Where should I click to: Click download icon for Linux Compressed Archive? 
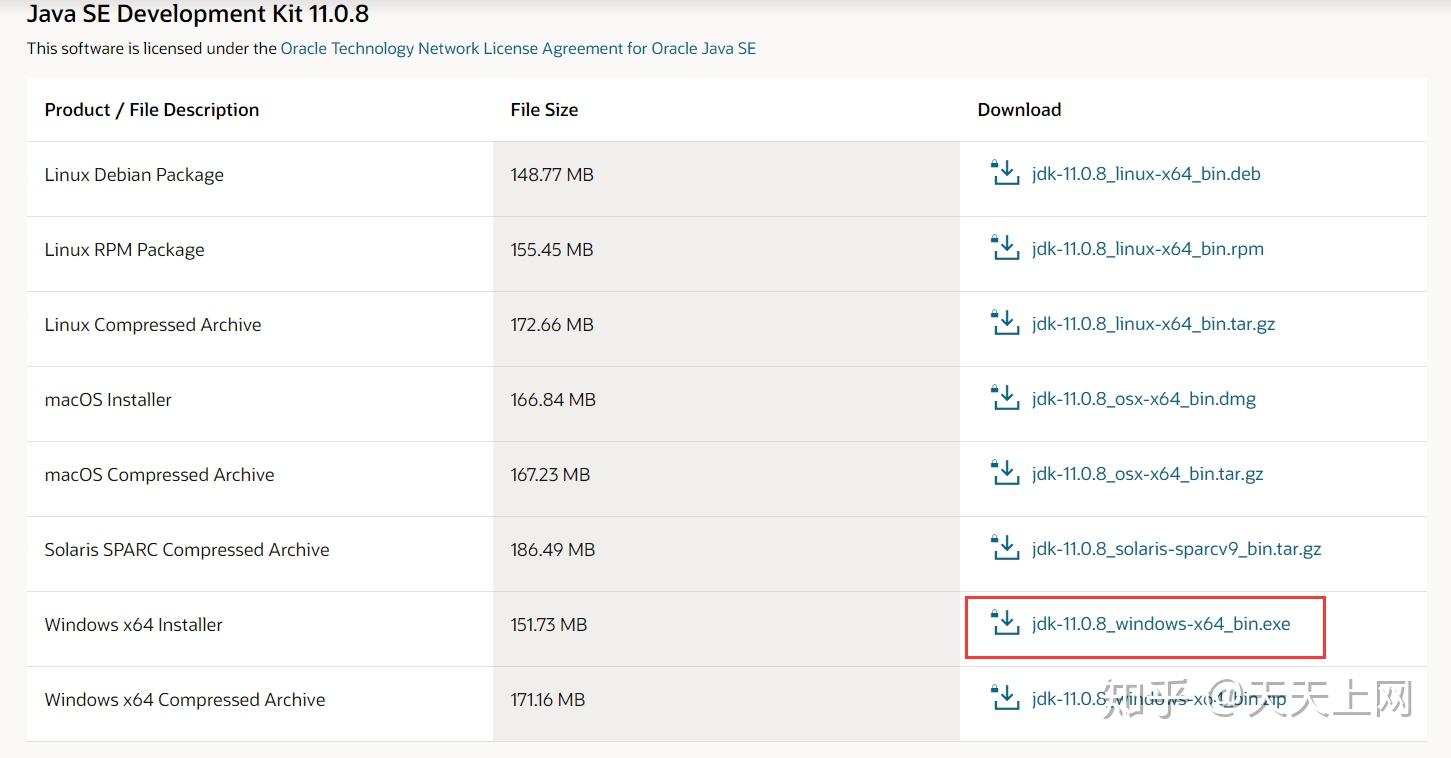1004,323
